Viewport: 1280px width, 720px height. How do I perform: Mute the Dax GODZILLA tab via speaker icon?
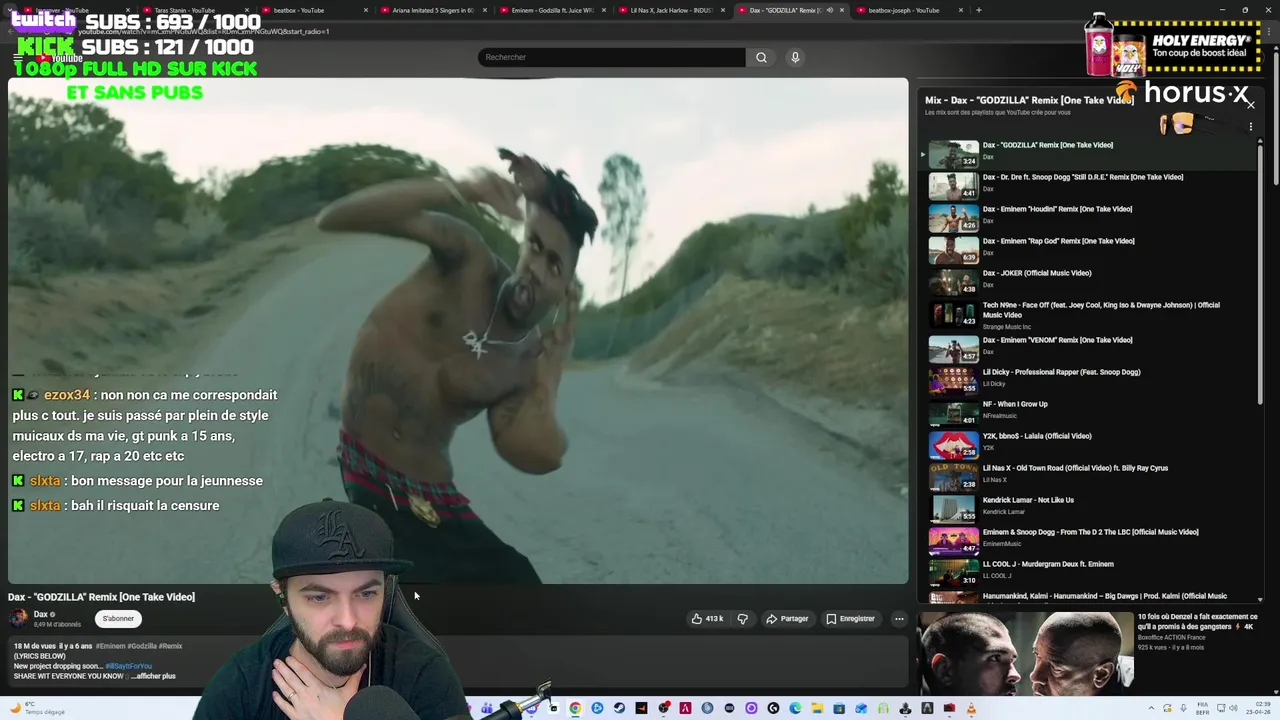point(829,10)
